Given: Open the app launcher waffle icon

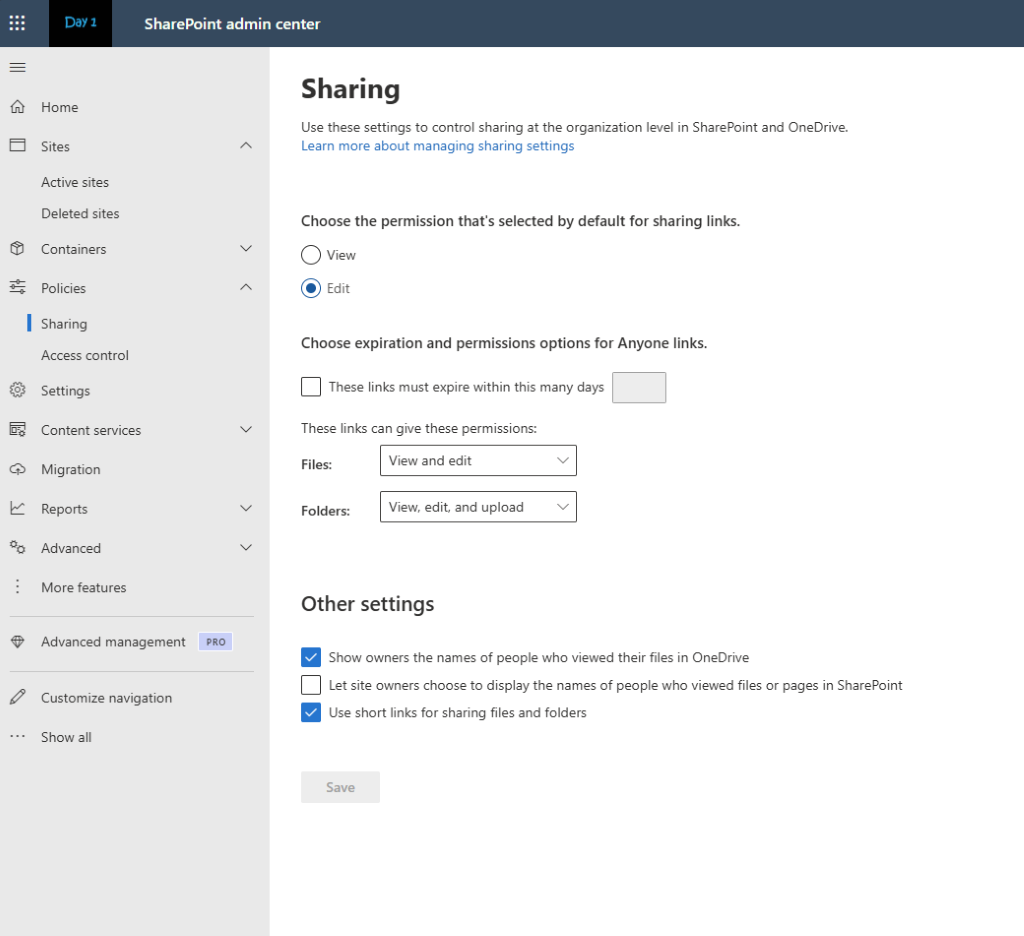Looking at the screenshot, I should [x=18, y=23].
